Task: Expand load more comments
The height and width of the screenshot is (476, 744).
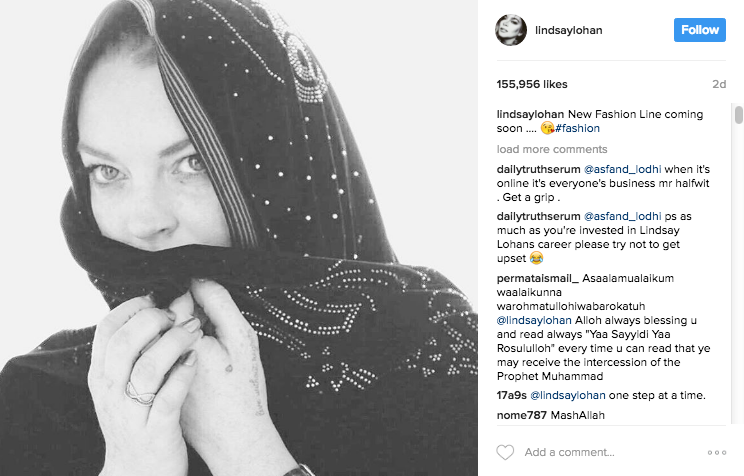Action: 552,149
